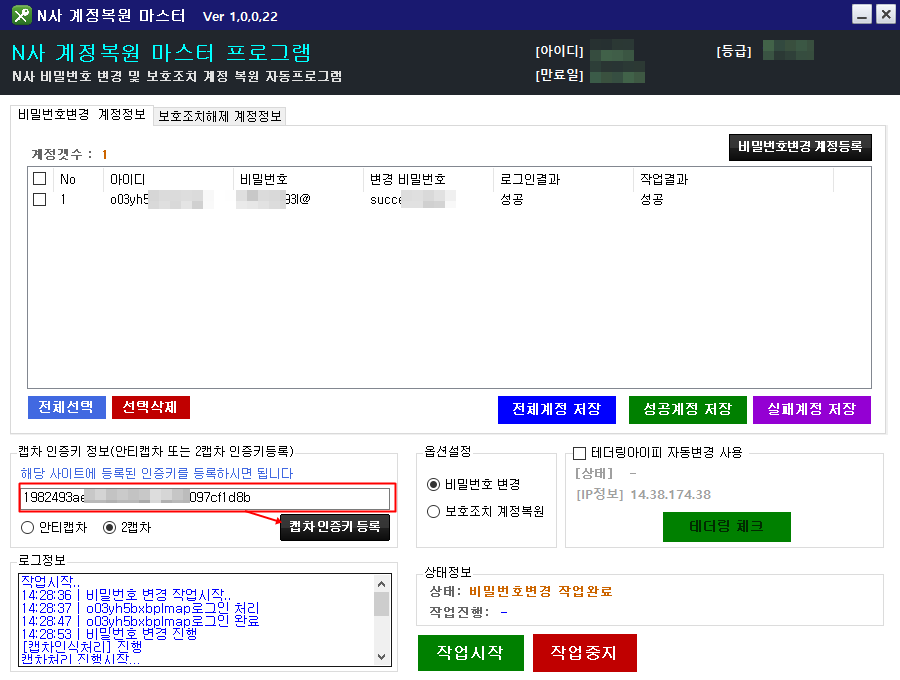Click log line 14:28:47 로그인 완료

click(141, 621)
